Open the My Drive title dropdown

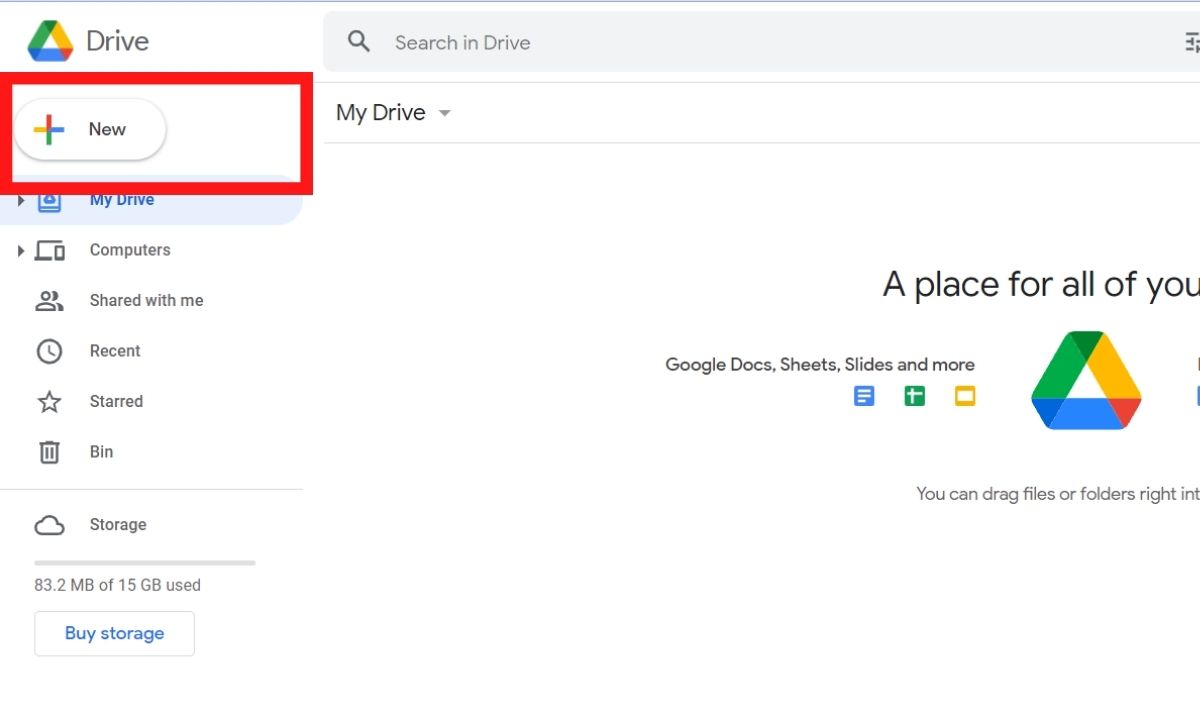(445, 113)
